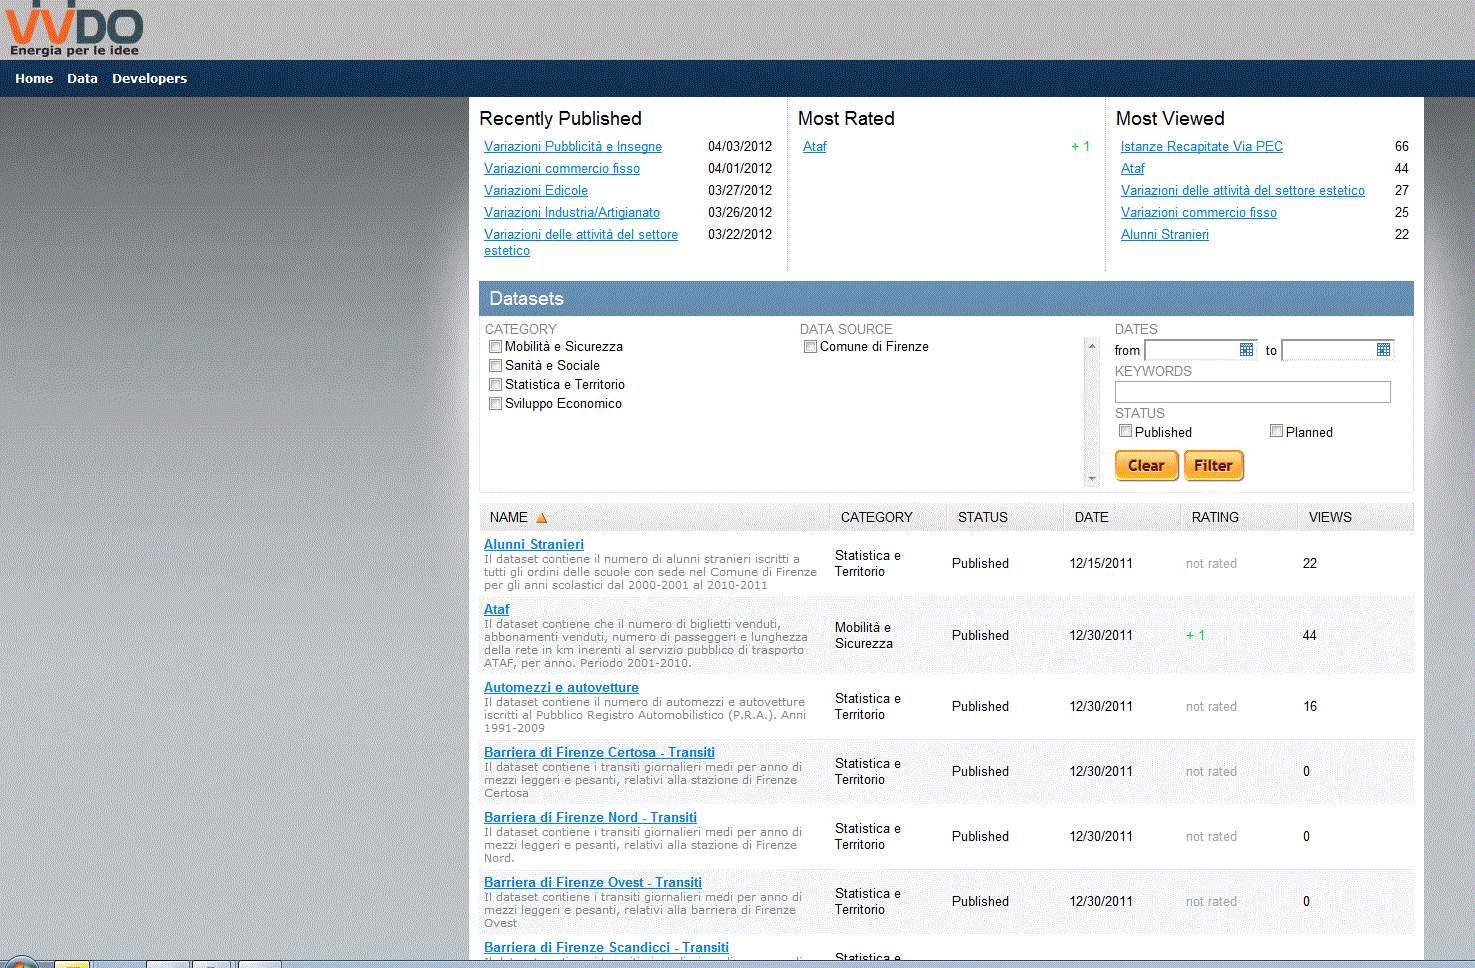The height and width of the screenshot is (968, 1475).
Task: Click the NAME column sort arrow
Action: (x=542, y=518)
